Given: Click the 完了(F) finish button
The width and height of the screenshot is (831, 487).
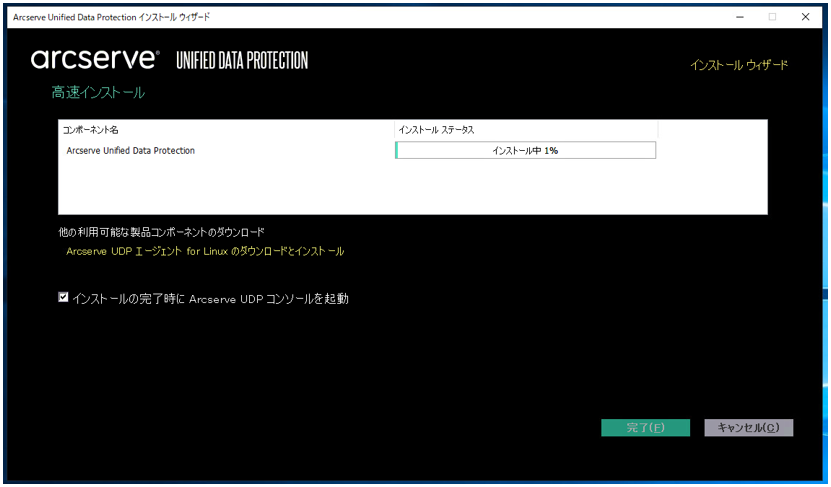Looking at the screenshot, I should (x=645, y=428).
